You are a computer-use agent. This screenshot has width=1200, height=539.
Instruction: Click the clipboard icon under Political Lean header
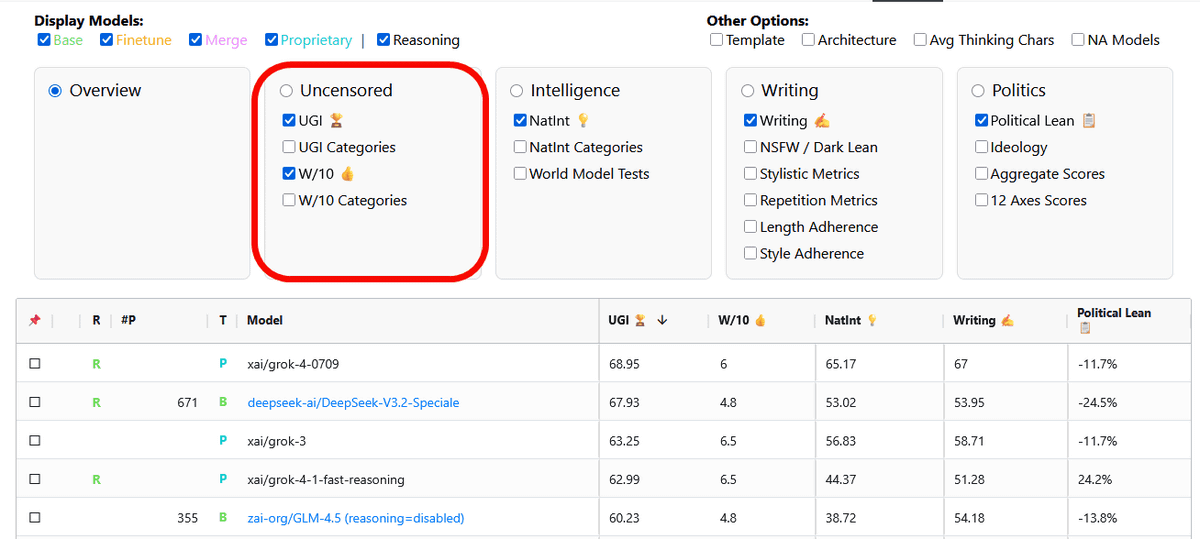point(1085,328)
